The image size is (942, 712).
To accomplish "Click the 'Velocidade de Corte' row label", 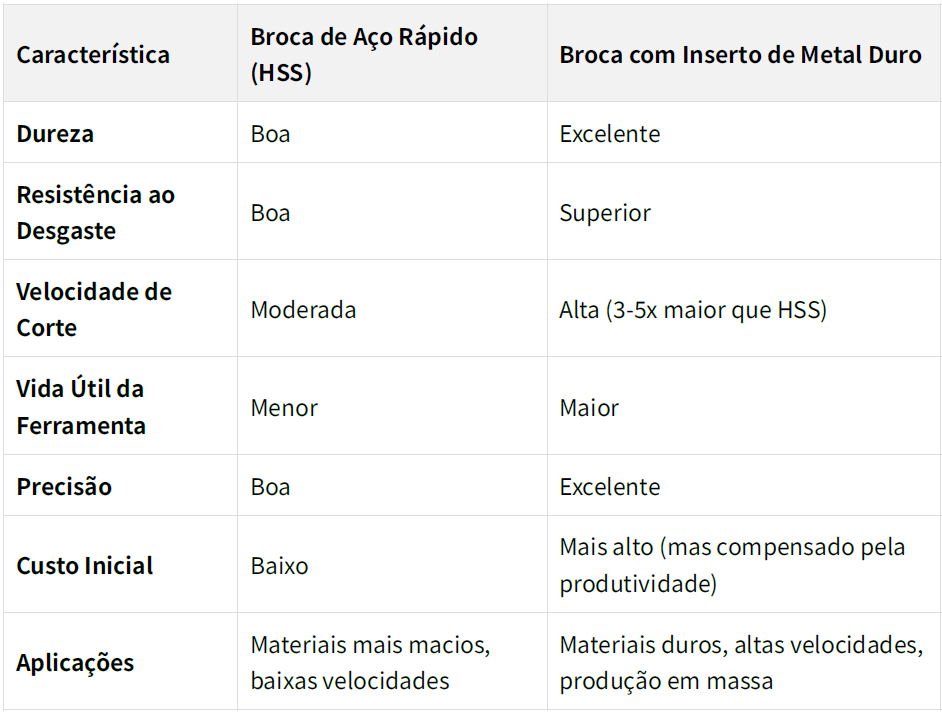I will coord(94,309).
